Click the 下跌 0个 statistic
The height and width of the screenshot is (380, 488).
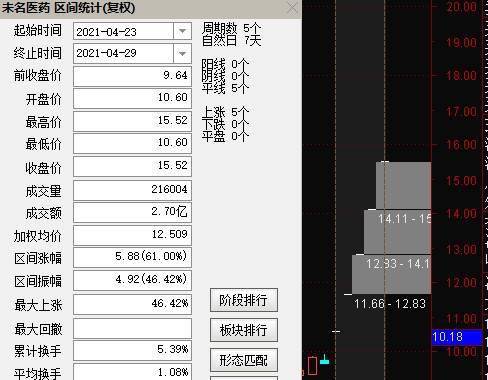[x=225, y=124]
